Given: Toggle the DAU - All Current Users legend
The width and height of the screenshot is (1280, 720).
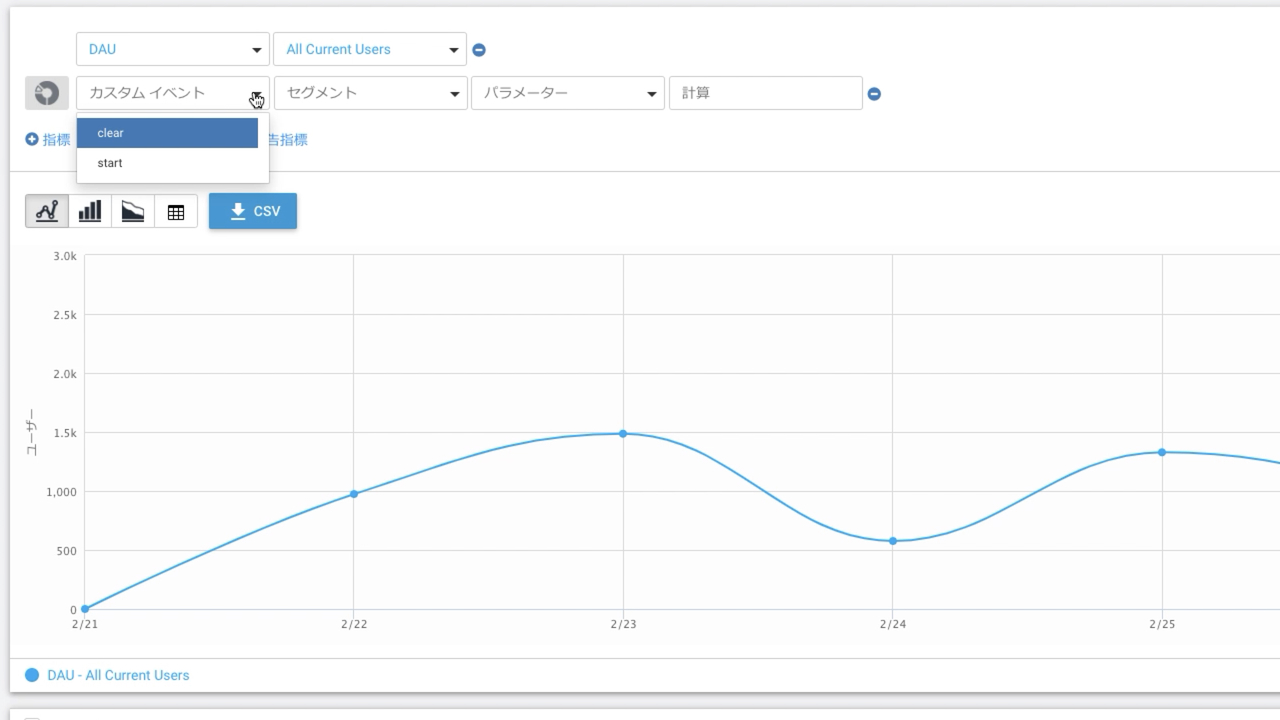Looking at the screenshot, I should click(108, 675).
